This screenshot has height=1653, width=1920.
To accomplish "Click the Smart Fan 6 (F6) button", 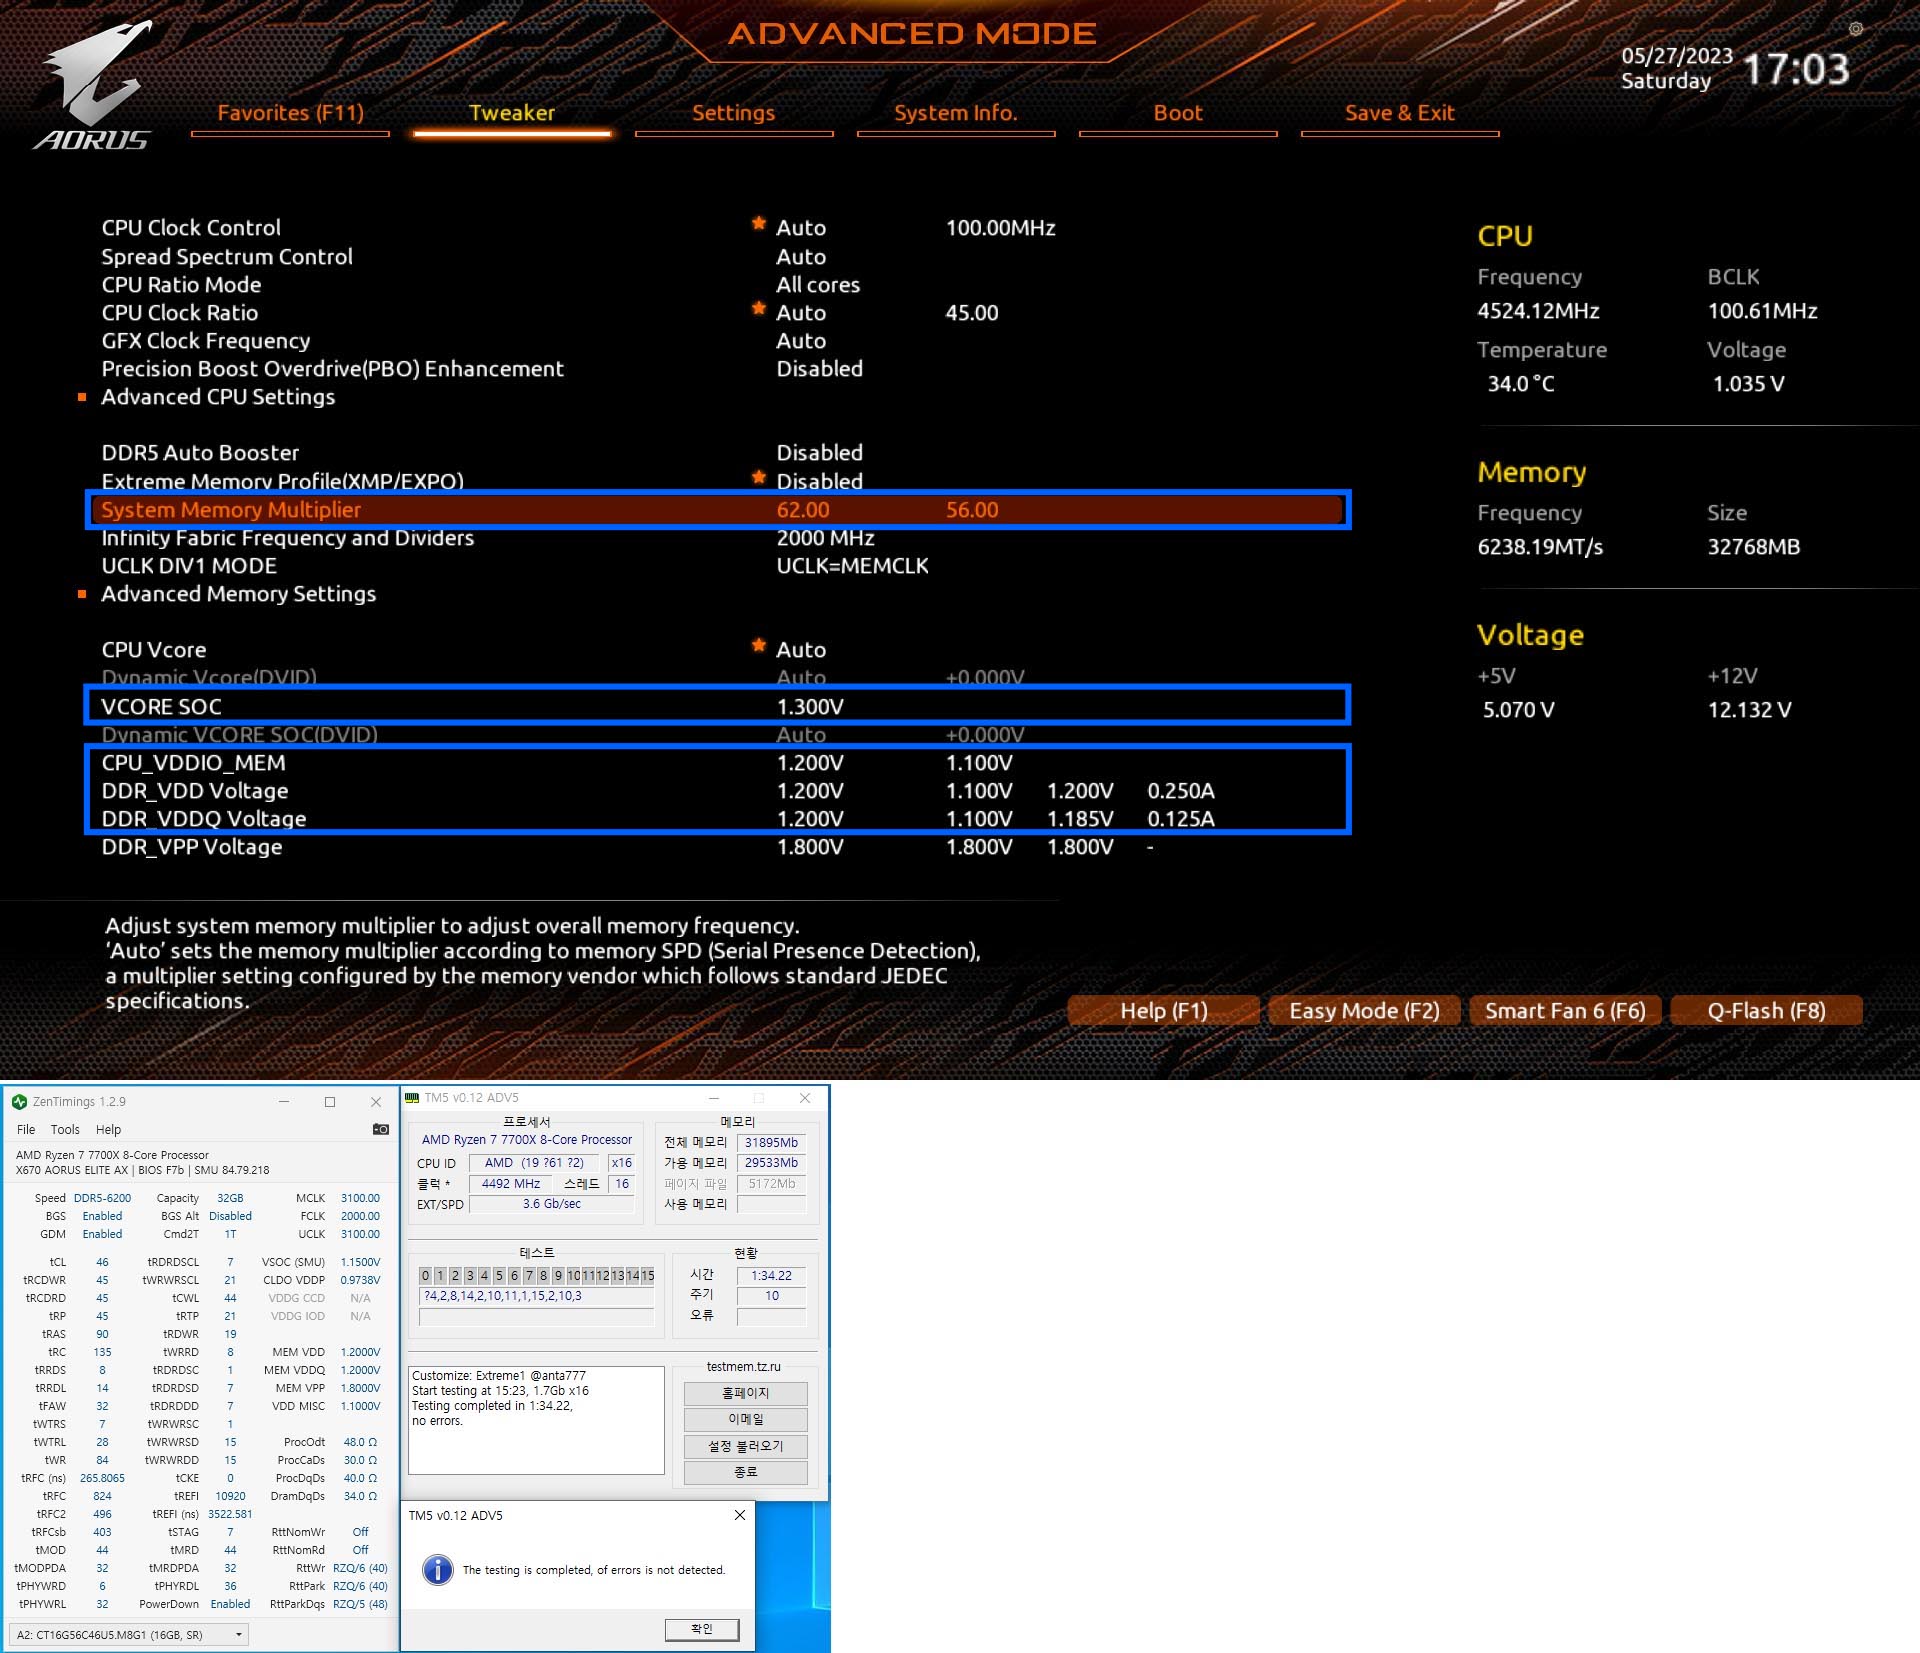I will click(1564, 1010).
